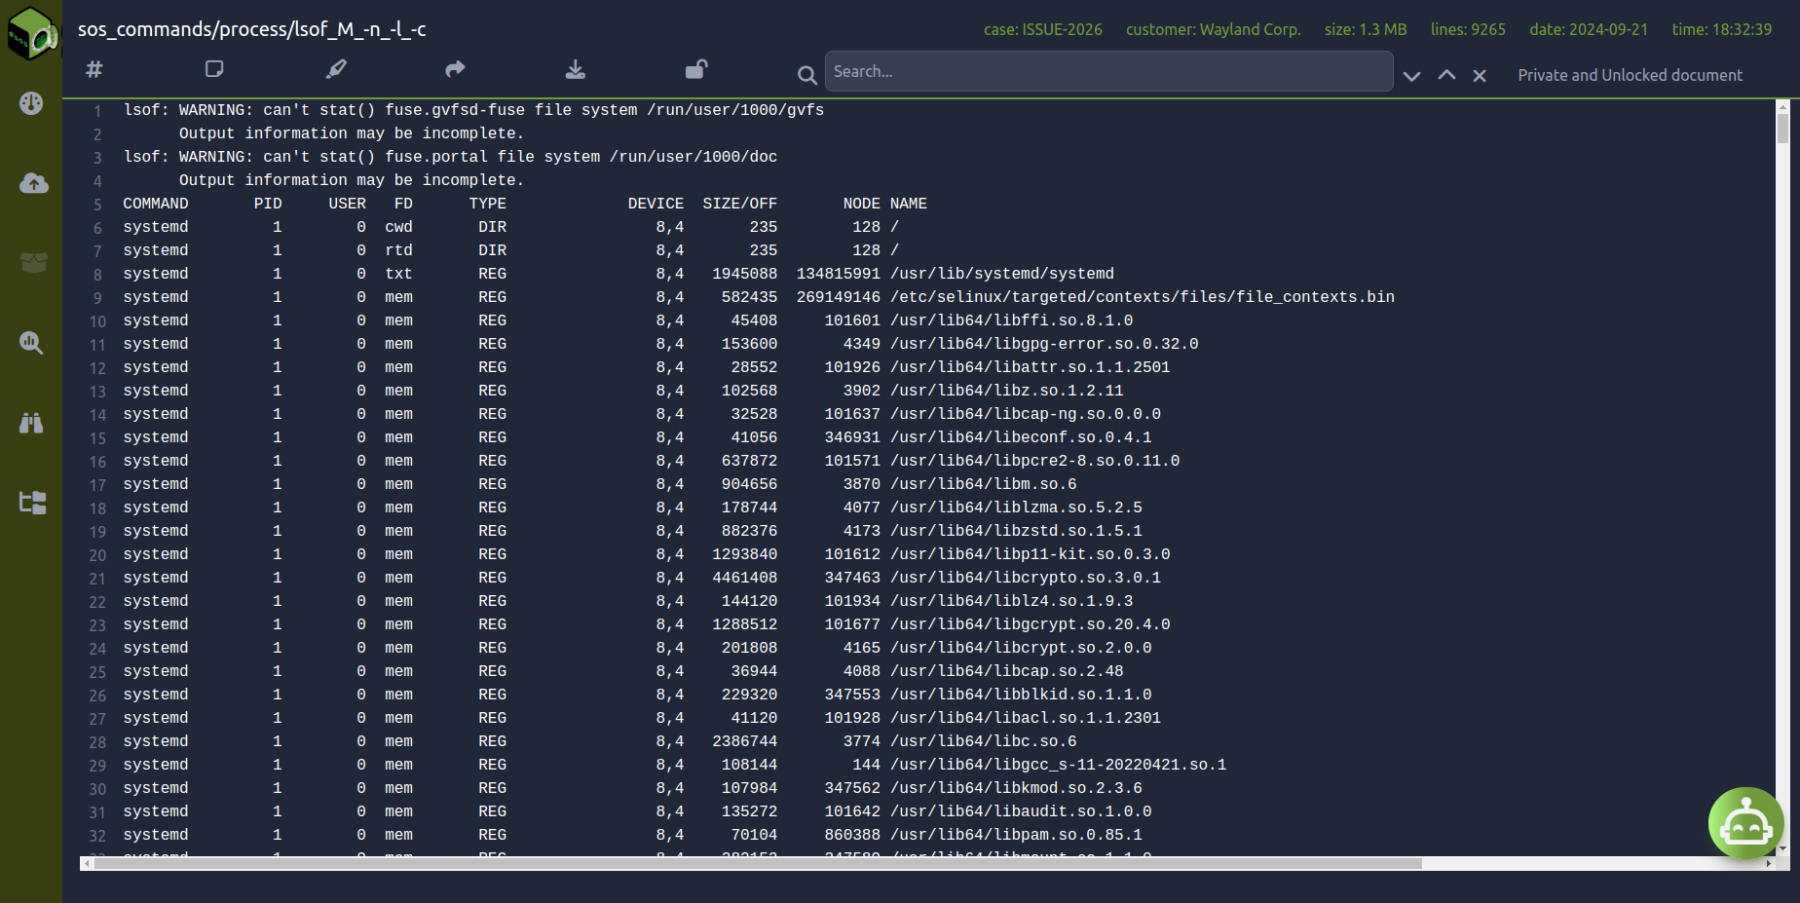This screenshot has height=903, width=1800.
Task: Jump to next search match with down chevron
Action: 1411,76
